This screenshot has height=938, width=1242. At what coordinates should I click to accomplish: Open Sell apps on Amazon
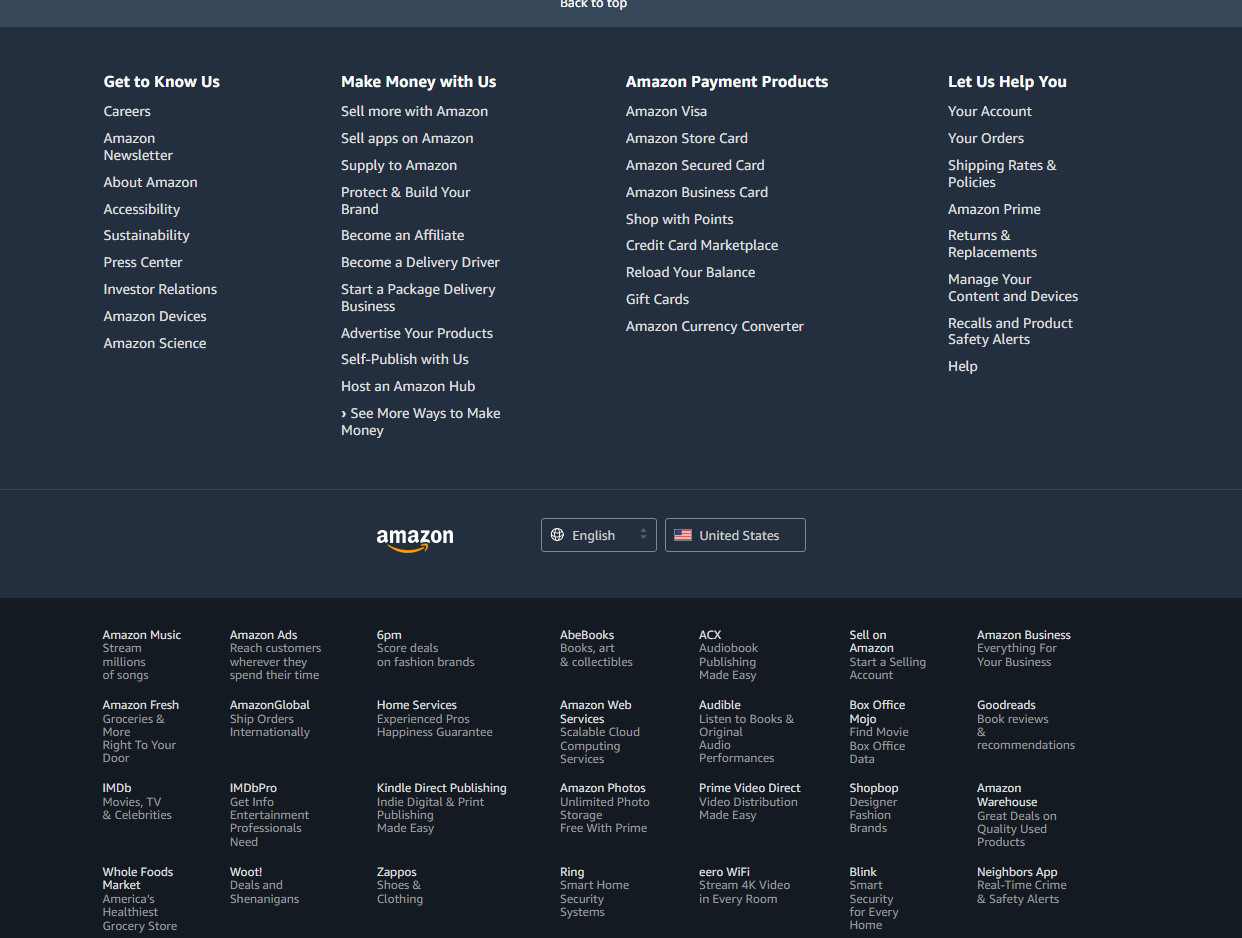(x=407, y=138)
